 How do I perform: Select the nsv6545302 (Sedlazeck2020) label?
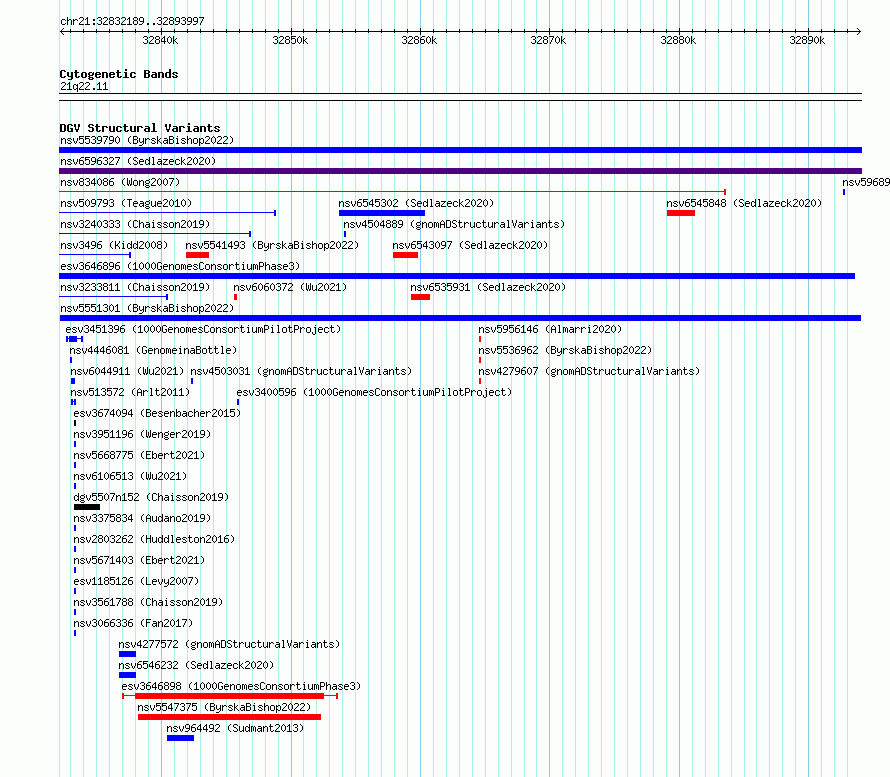point(416,203)
